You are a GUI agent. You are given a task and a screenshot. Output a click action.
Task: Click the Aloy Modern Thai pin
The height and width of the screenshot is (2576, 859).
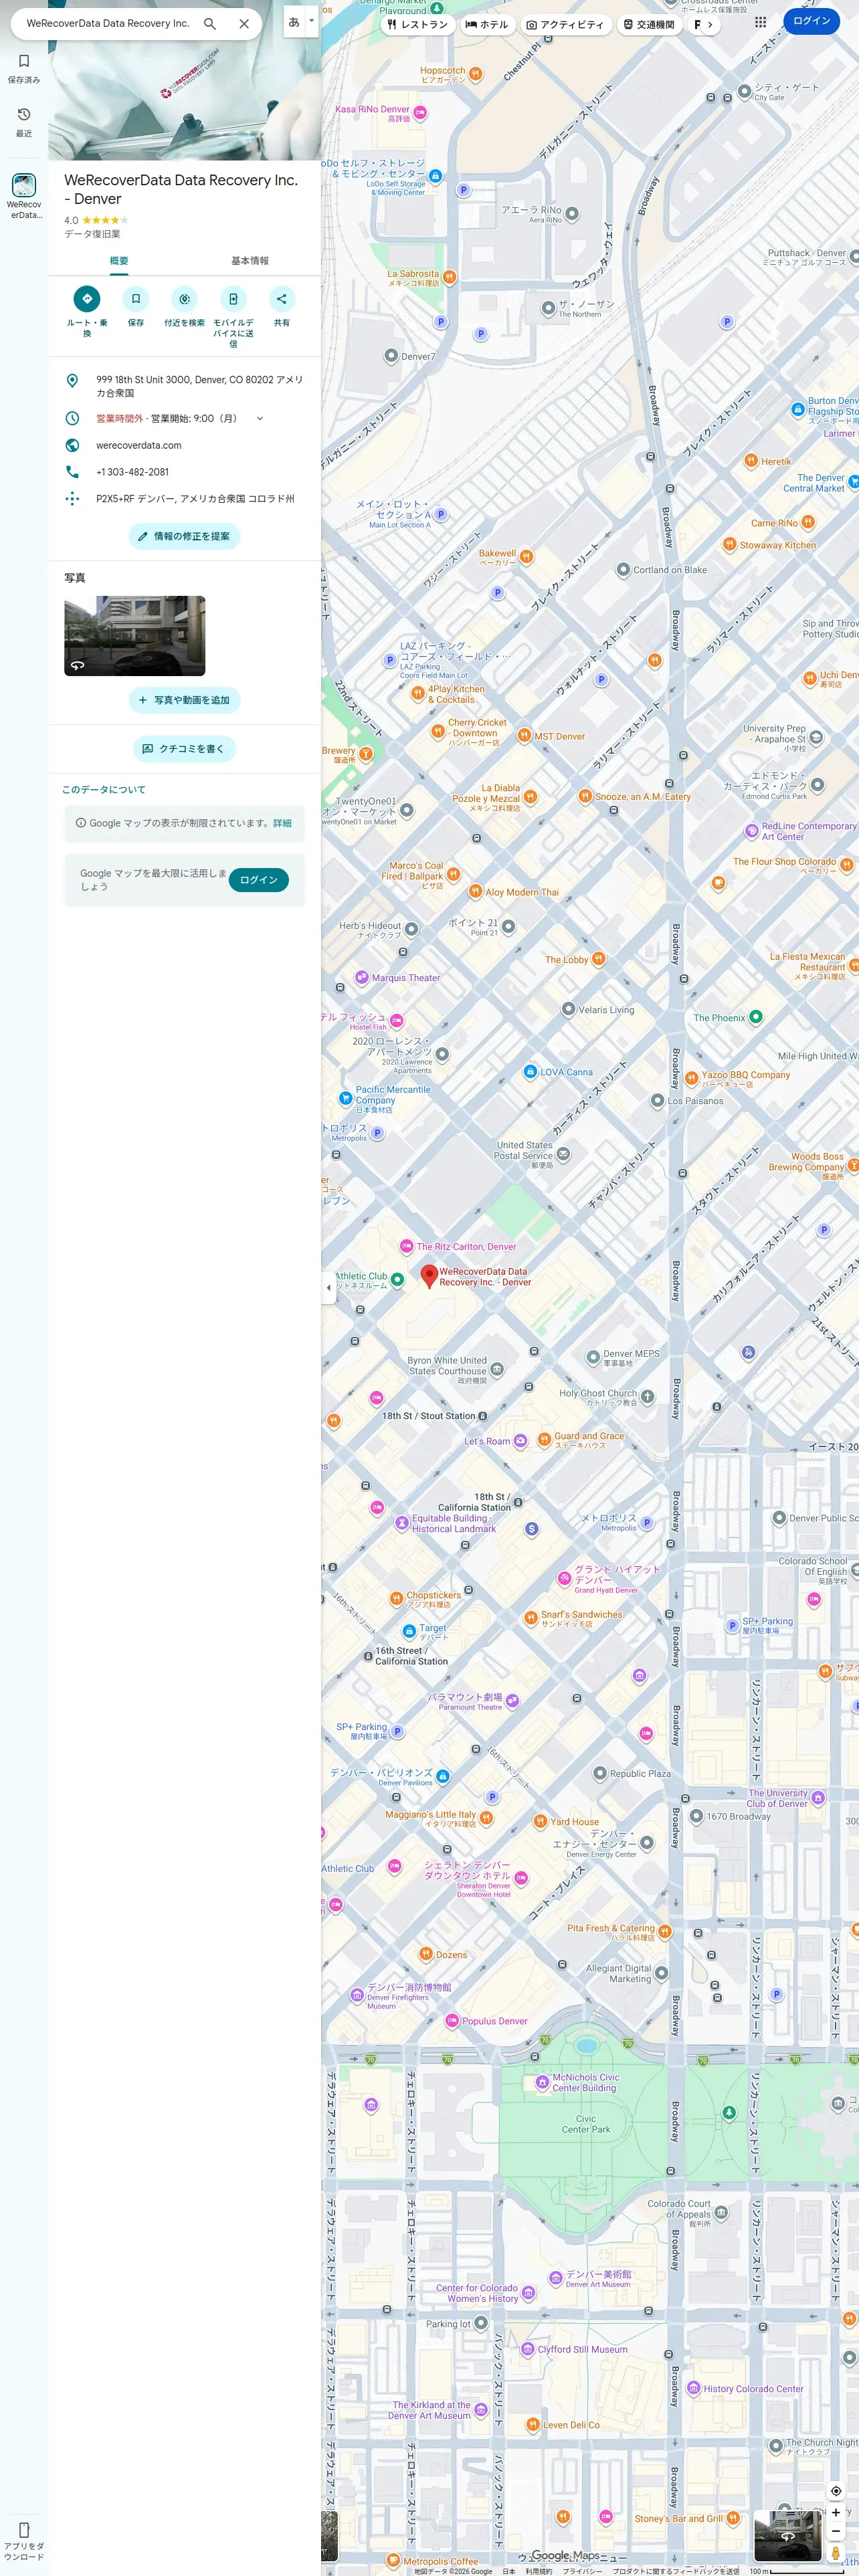pyautogui.click(x=476, y=892)
